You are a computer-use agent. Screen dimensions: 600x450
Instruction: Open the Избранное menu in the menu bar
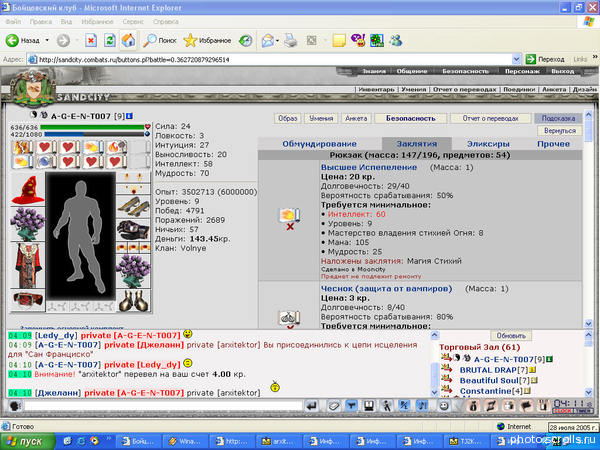(97, 22)
